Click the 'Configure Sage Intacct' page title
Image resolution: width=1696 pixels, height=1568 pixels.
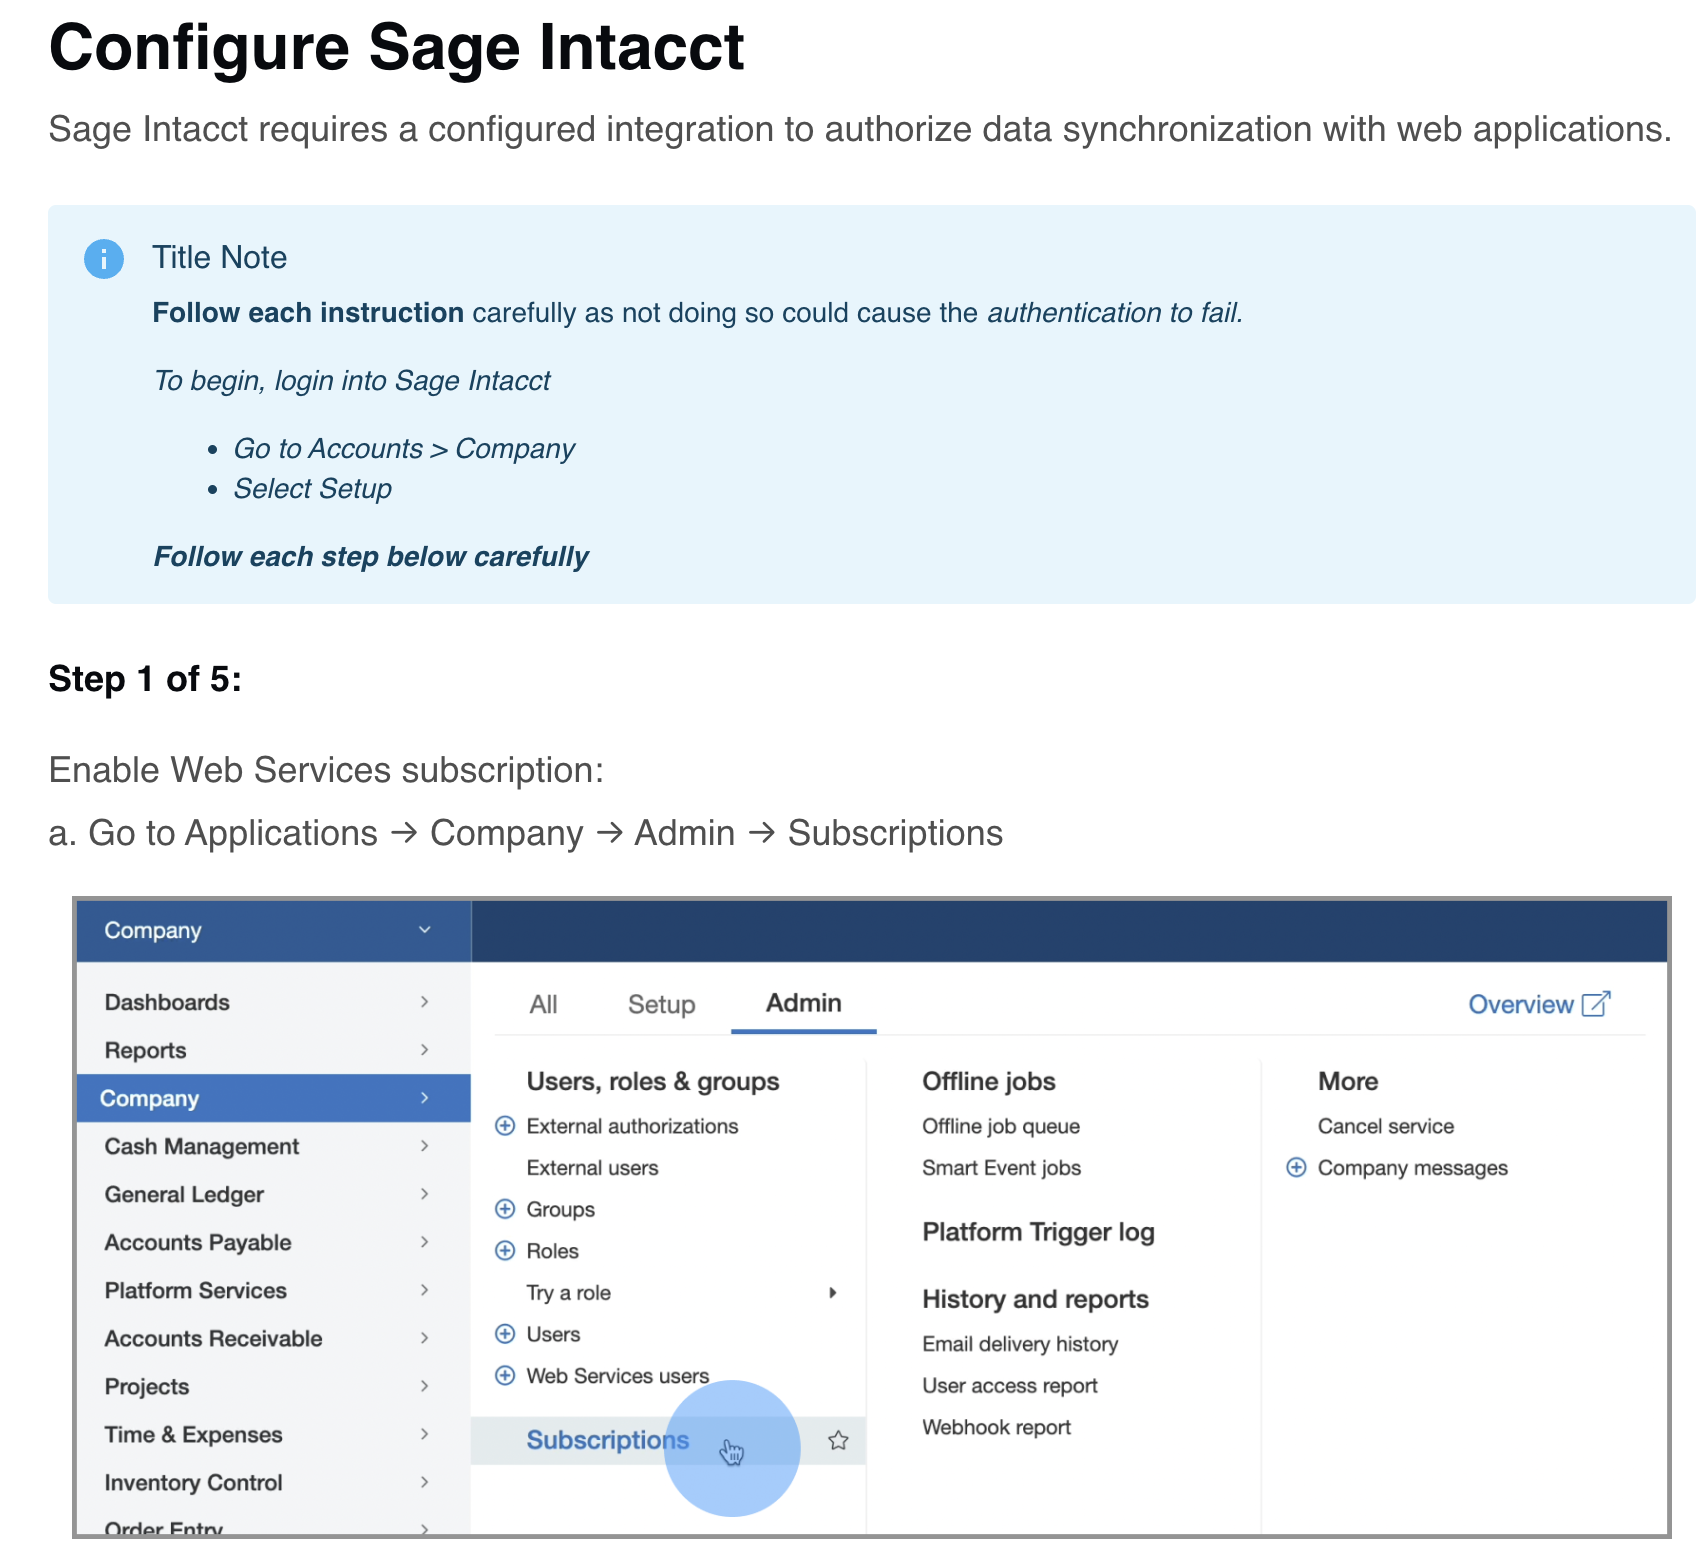tap(396, 47)
